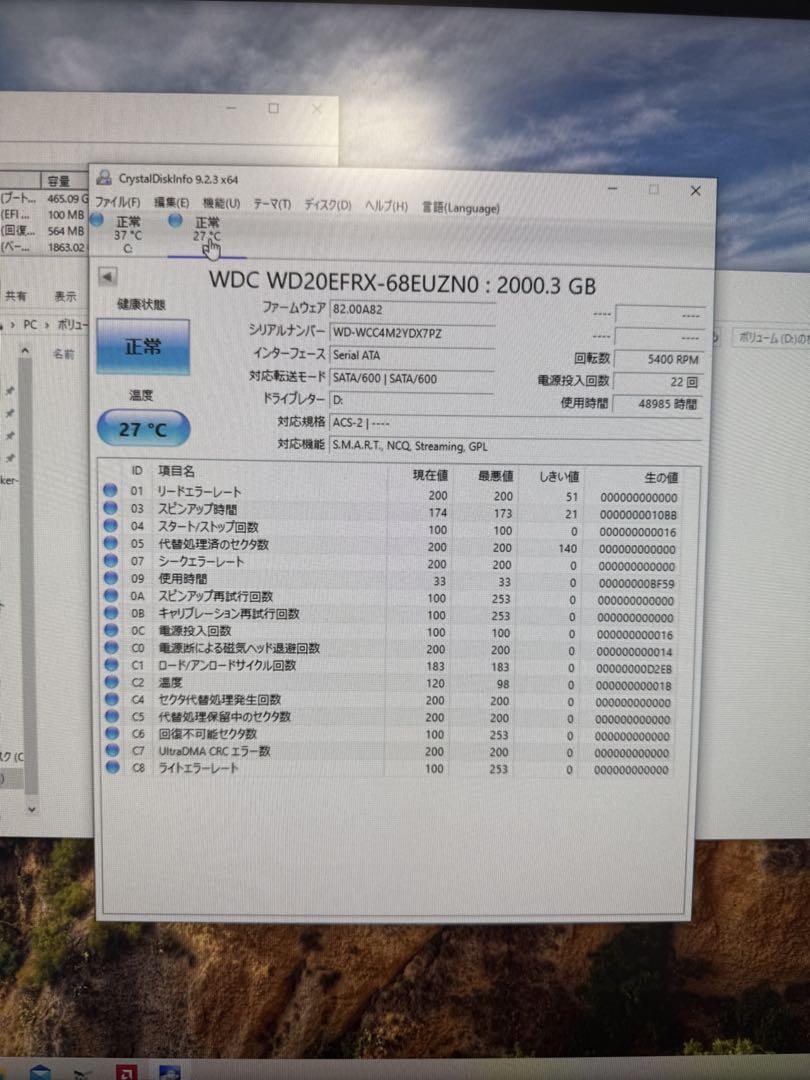Click the status circle for 01 リードエラーレート
The height and width of the screenshot is (1080, 810).
tap(110, 490)
